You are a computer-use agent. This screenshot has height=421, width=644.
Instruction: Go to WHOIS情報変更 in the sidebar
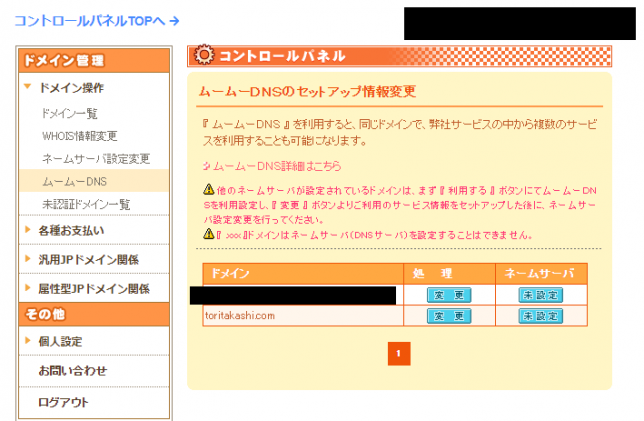pyautogui.click(x=79, y=137)
